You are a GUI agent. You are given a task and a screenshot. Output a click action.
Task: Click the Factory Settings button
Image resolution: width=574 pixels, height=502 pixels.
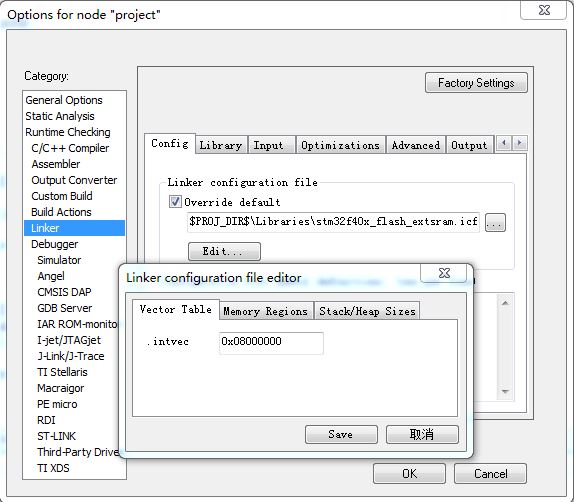pos(476,83)
